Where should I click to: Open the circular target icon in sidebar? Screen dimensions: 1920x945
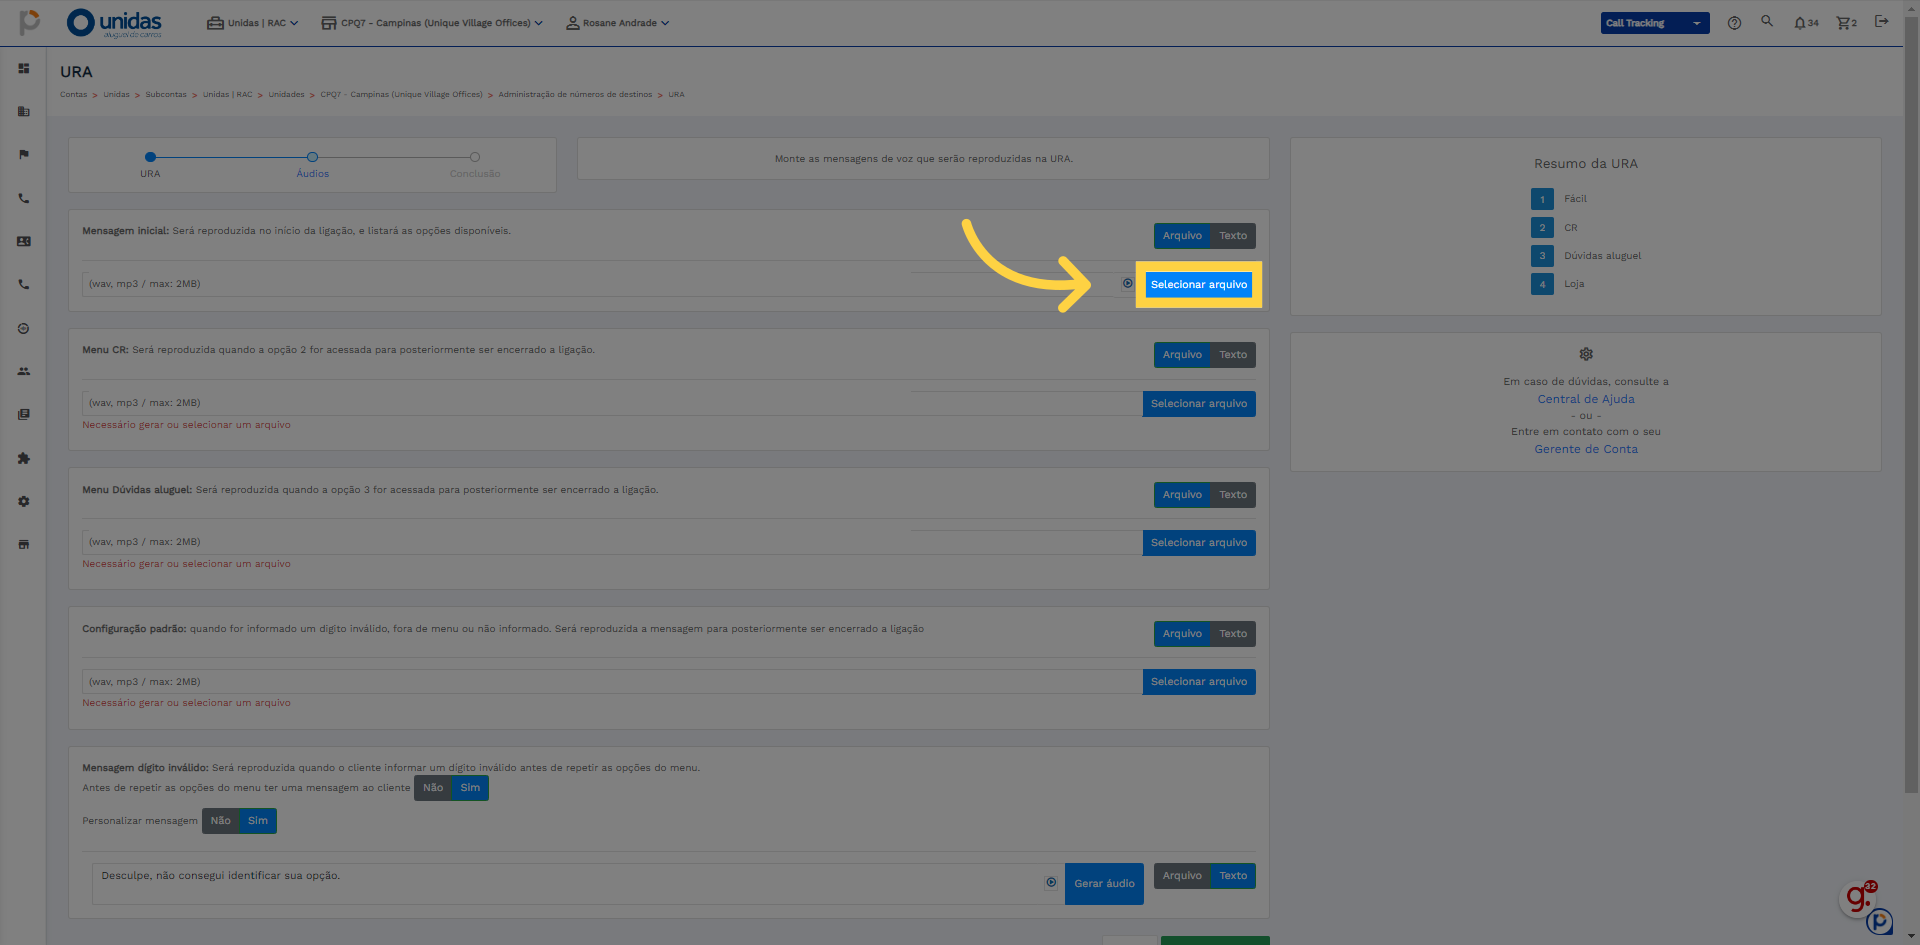point(24,329)
